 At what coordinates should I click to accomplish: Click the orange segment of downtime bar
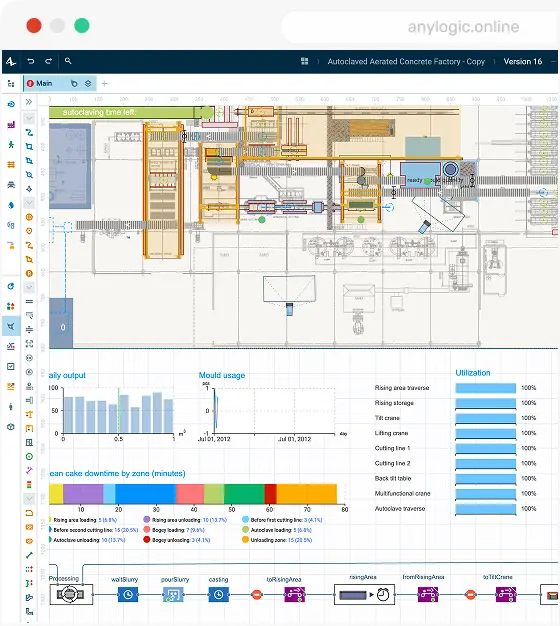[x=307, y=494]
